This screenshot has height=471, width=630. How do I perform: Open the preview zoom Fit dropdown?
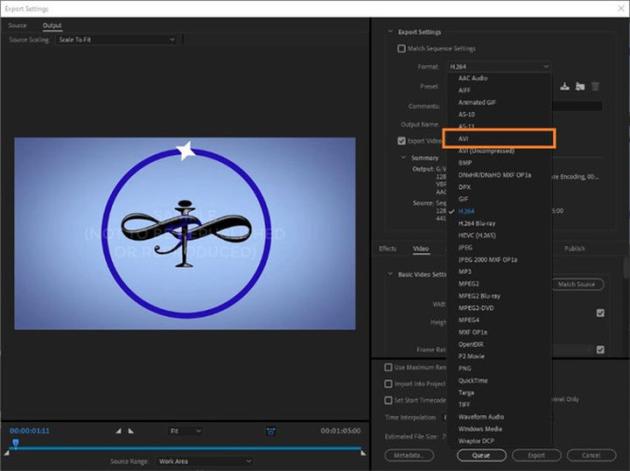click(185, 431)
